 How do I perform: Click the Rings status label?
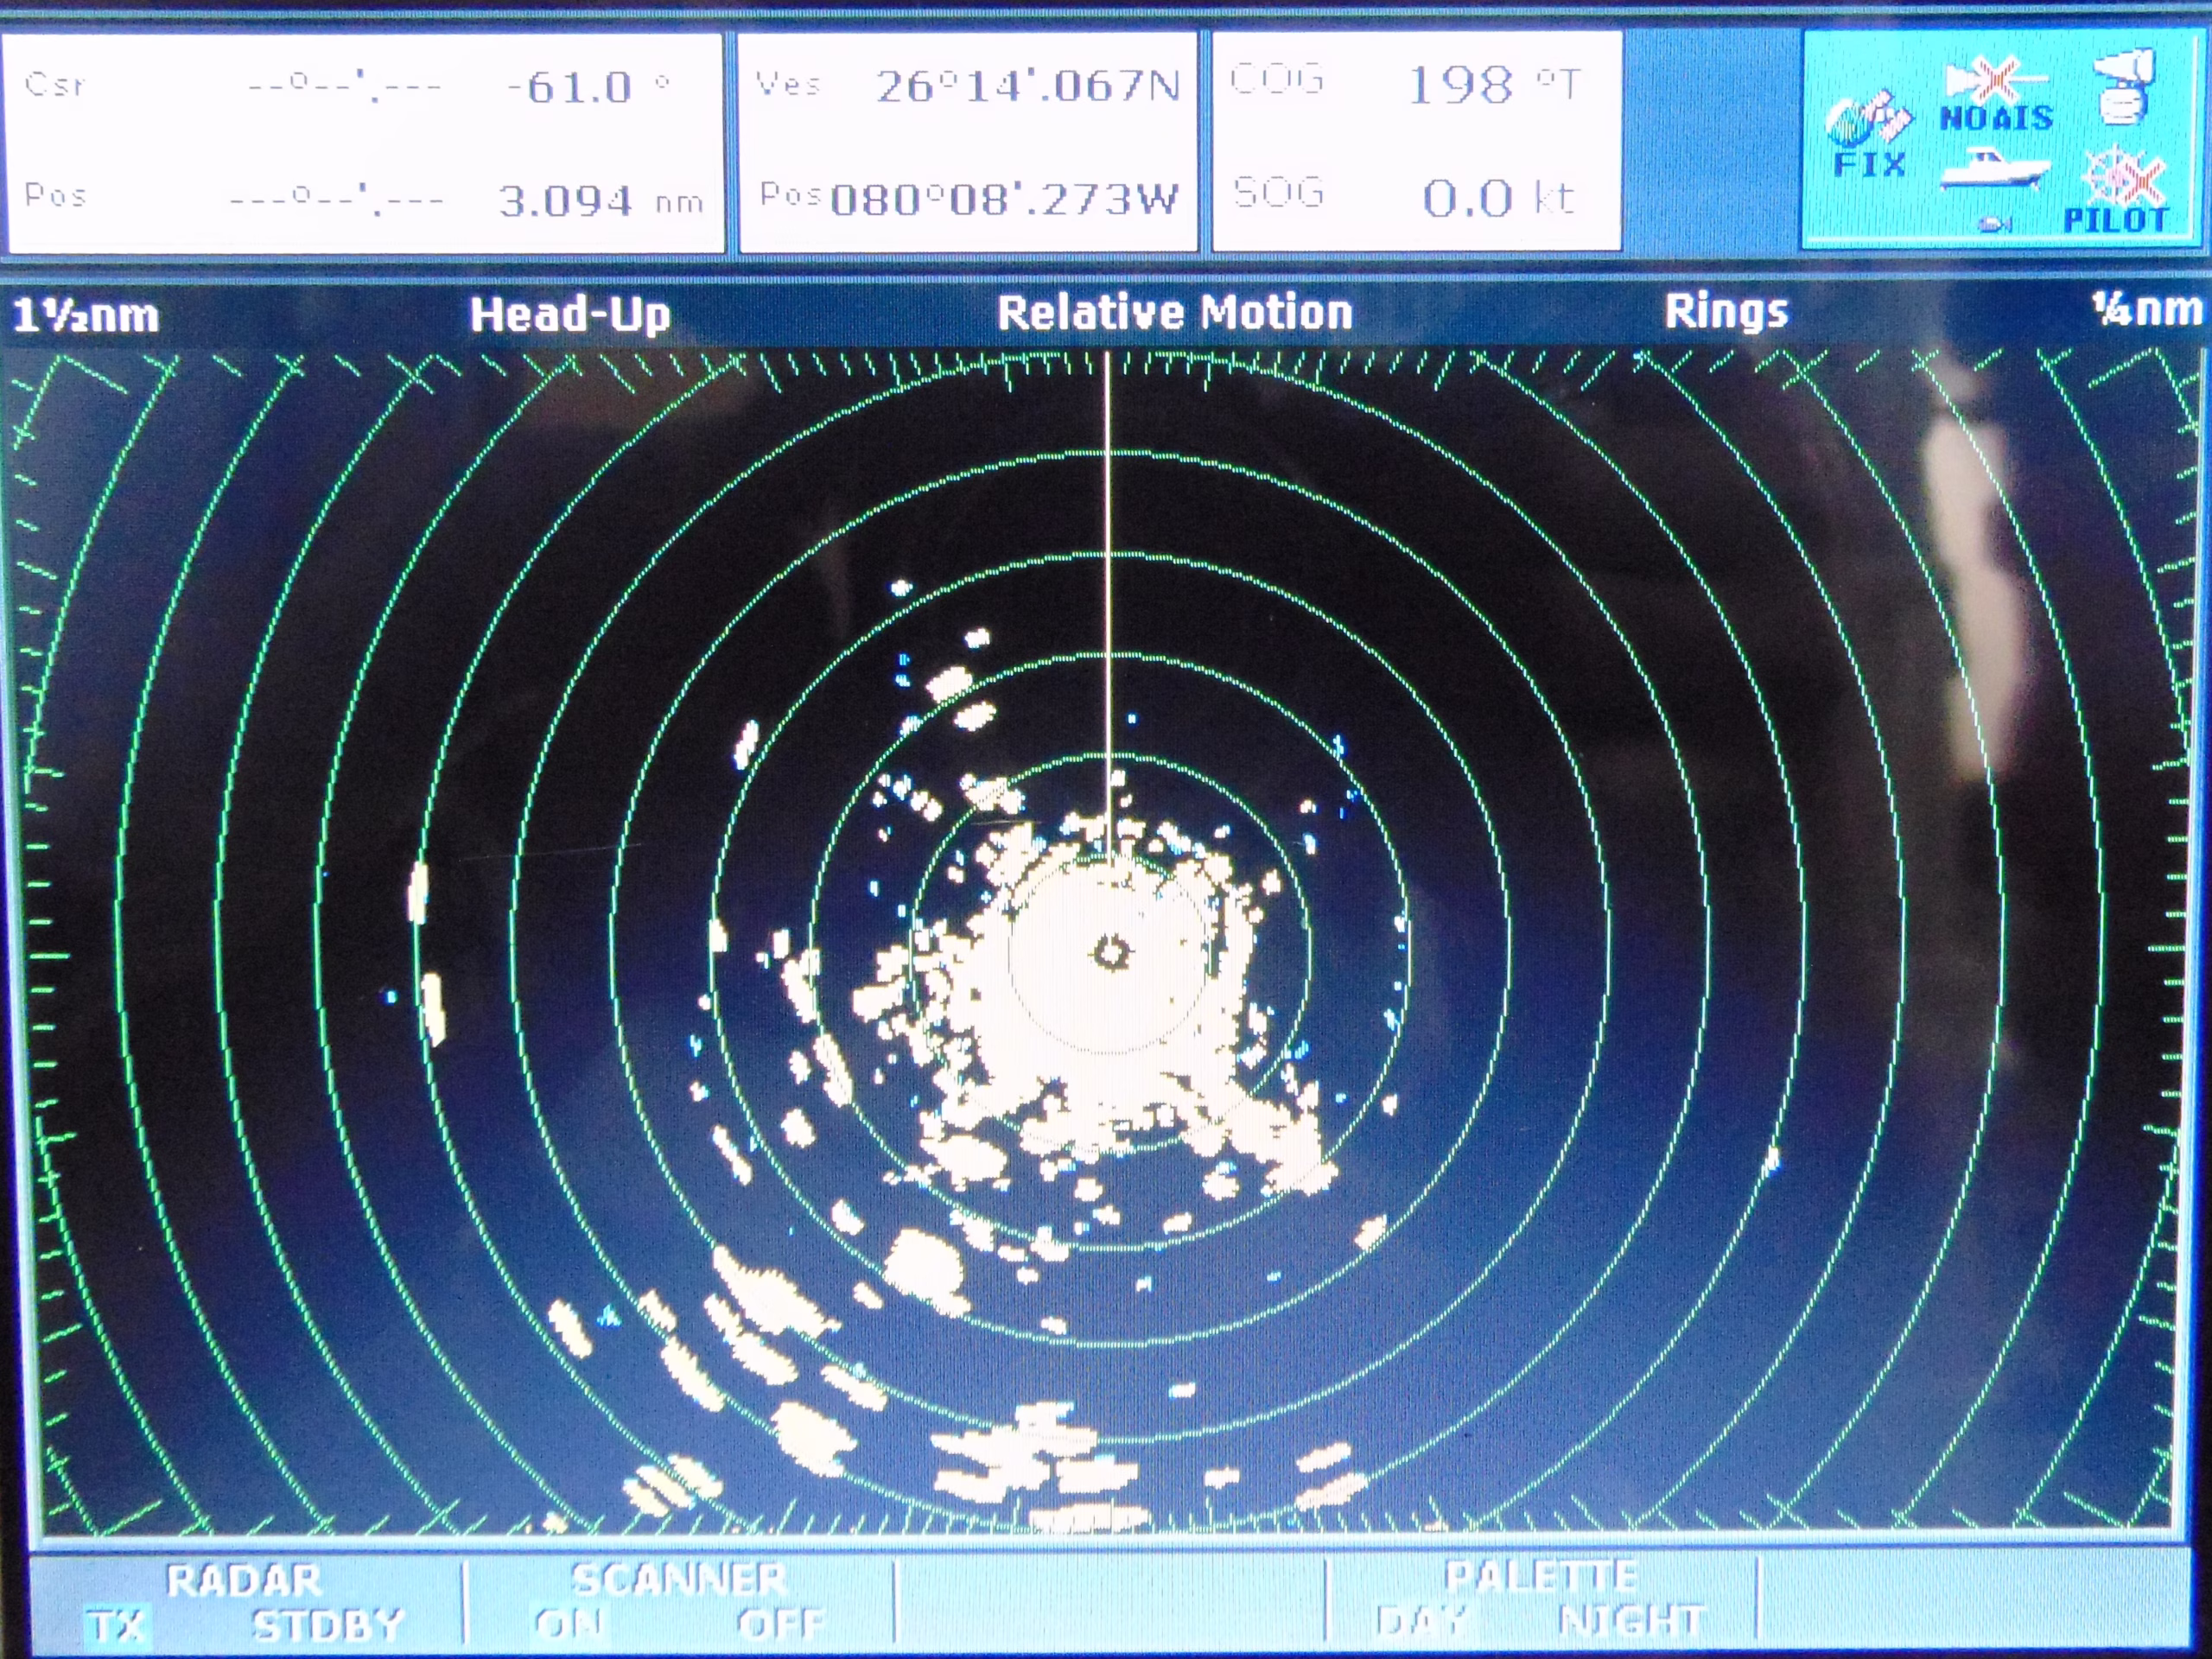pyautogui.click(x=1727, y=311)
